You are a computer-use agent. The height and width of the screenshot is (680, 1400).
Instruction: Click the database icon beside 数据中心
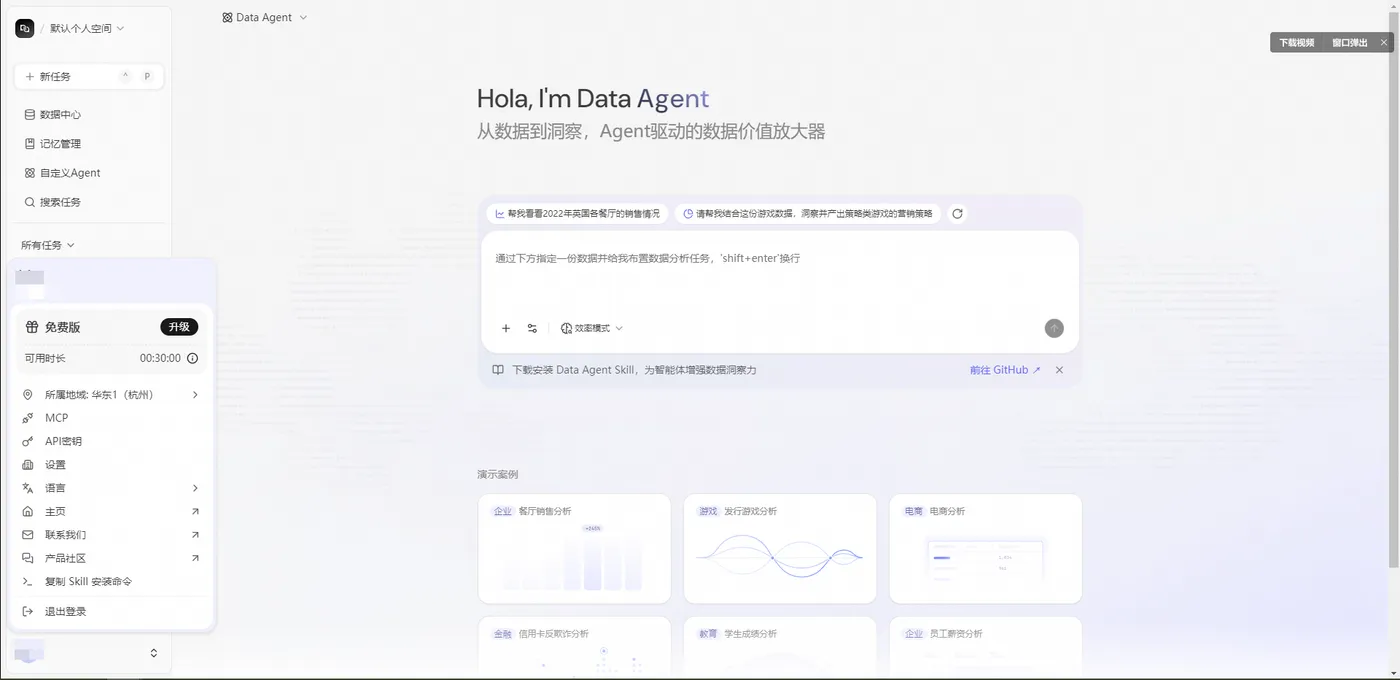coord(30,115)
